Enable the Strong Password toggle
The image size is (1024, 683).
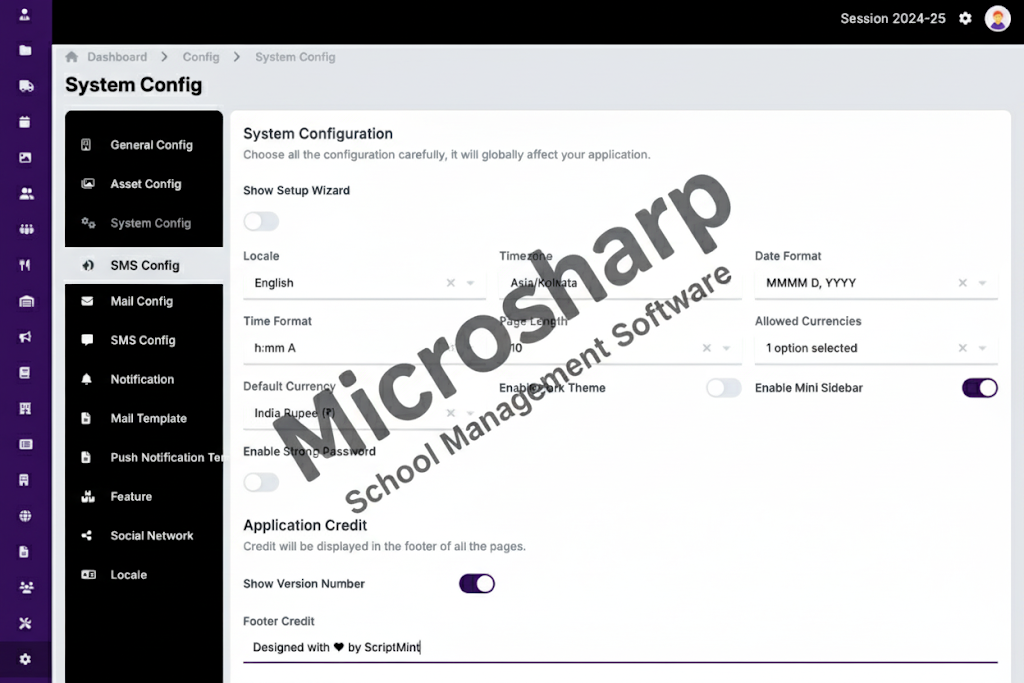point(261,482)
